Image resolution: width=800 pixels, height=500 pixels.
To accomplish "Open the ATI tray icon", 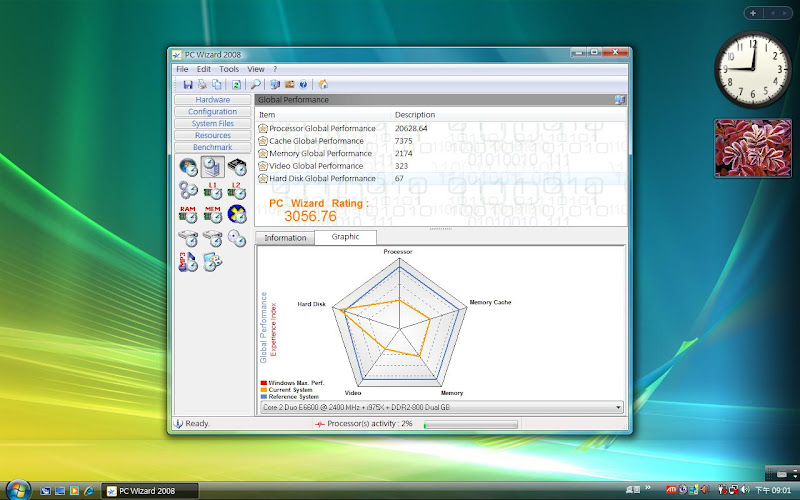I will pos(671,490).
